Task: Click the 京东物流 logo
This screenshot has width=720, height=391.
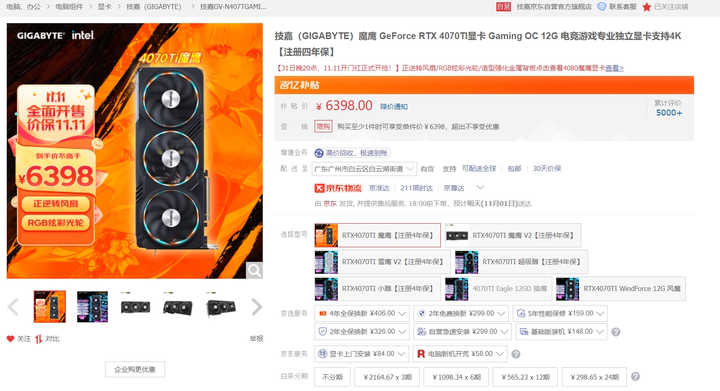Action: click(x=338, y=188)
